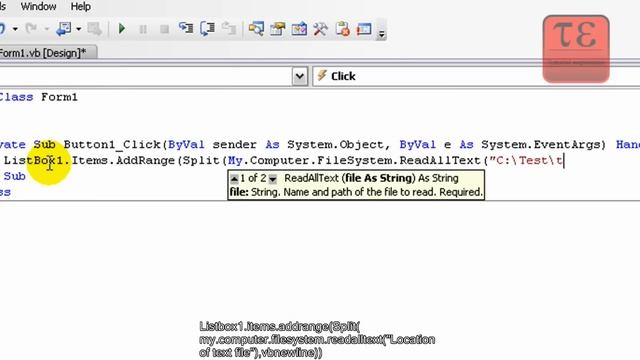Open the Properties Window toolbar icon

tap(278, 29)
